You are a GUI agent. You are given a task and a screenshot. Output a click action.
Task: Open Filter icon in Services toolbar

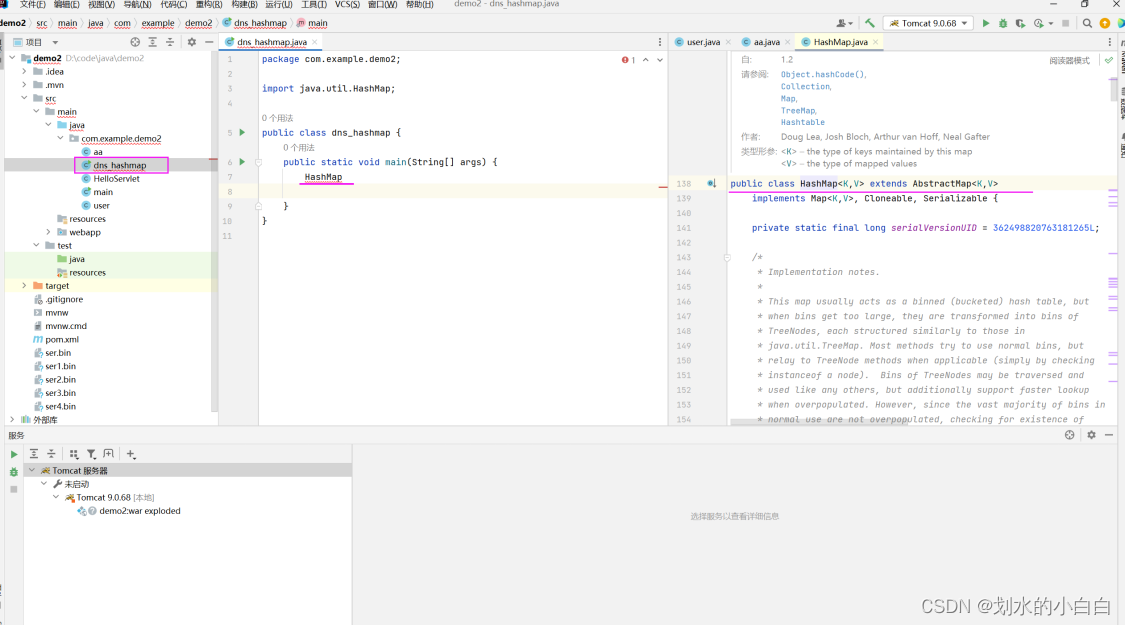click(91, 454)
